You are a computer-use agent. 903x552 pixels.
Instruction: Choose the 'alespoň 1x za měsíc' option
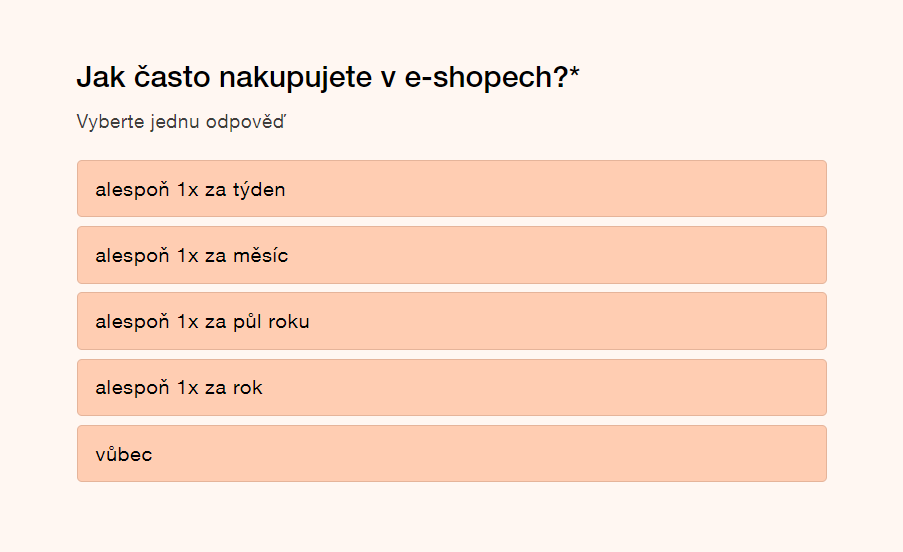pos(451,255)
